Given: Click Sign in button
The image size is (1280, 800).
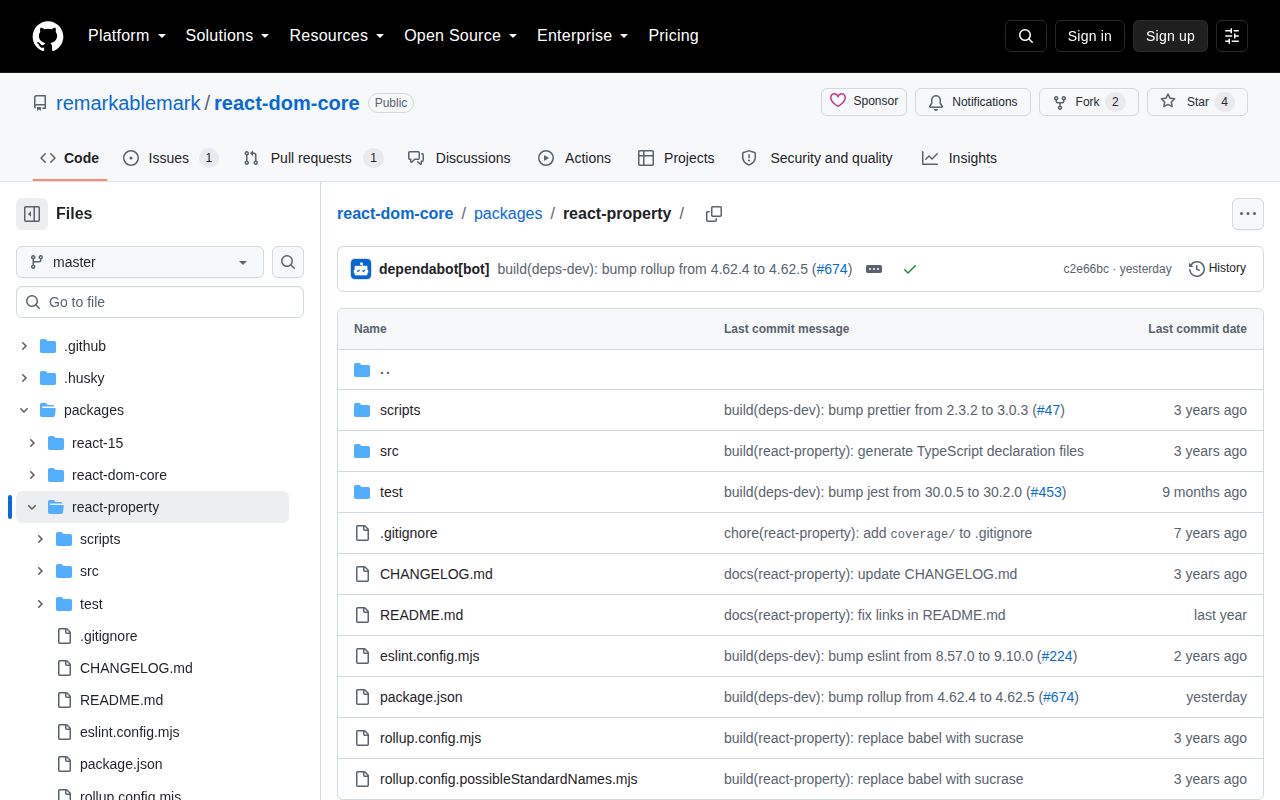Looking at the screenshot, I should tap(1089, 36).
